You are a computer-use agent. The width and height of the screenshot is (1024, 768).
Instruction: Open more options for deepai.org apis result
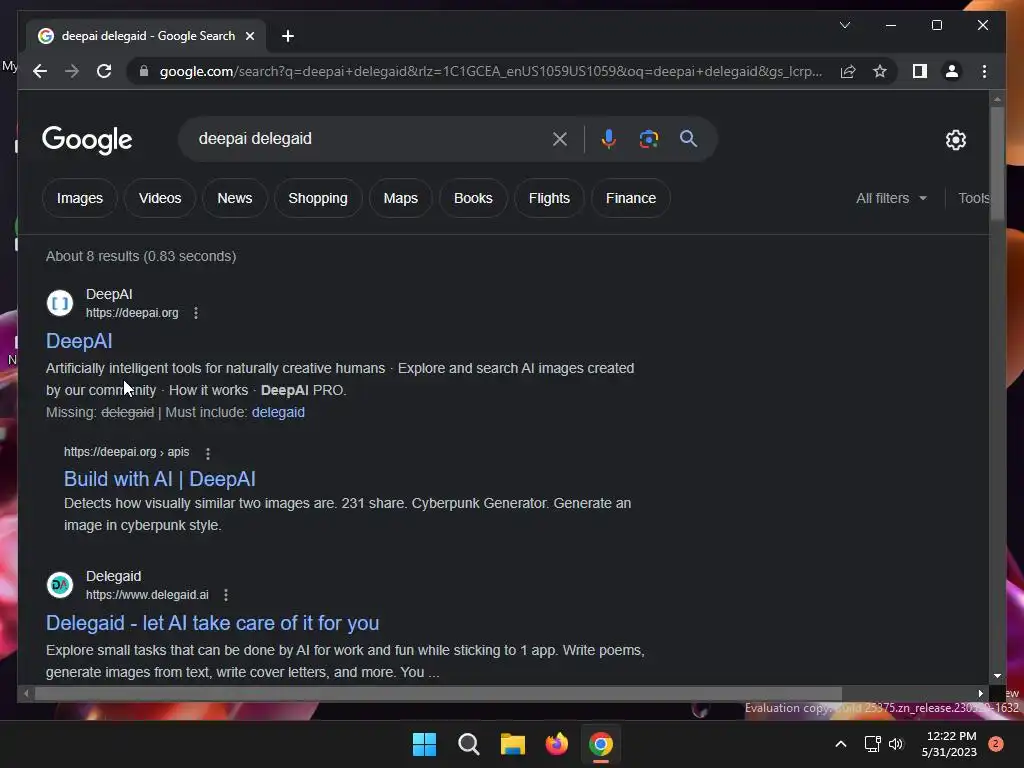pos(208,453)
